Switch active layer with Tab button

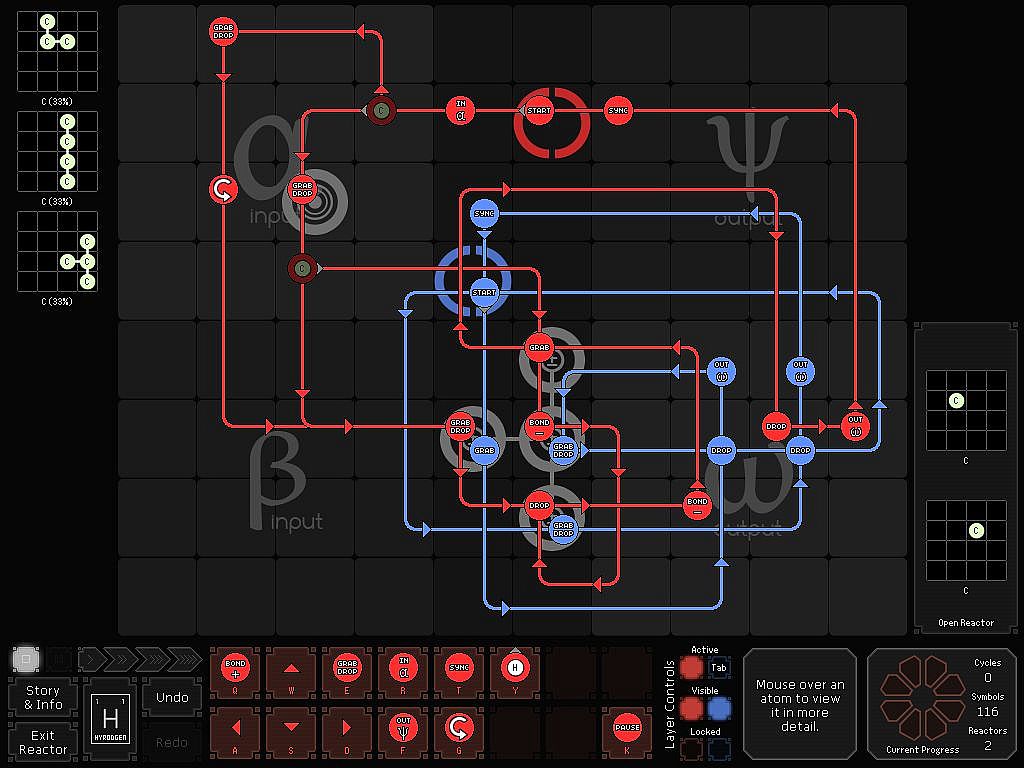click(x=718, y=667)
